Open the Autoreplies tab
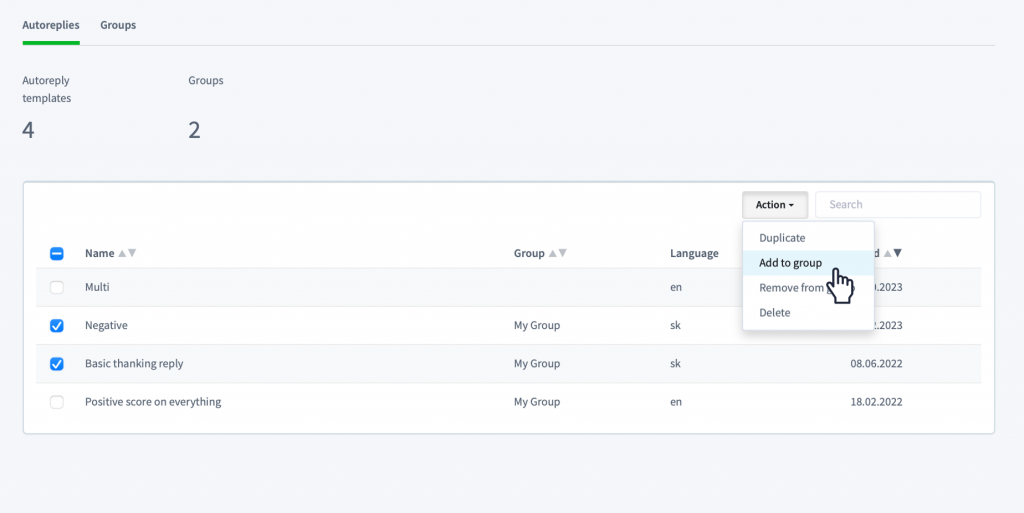This screenshot has width=1024, height=513. click(51, 25)
